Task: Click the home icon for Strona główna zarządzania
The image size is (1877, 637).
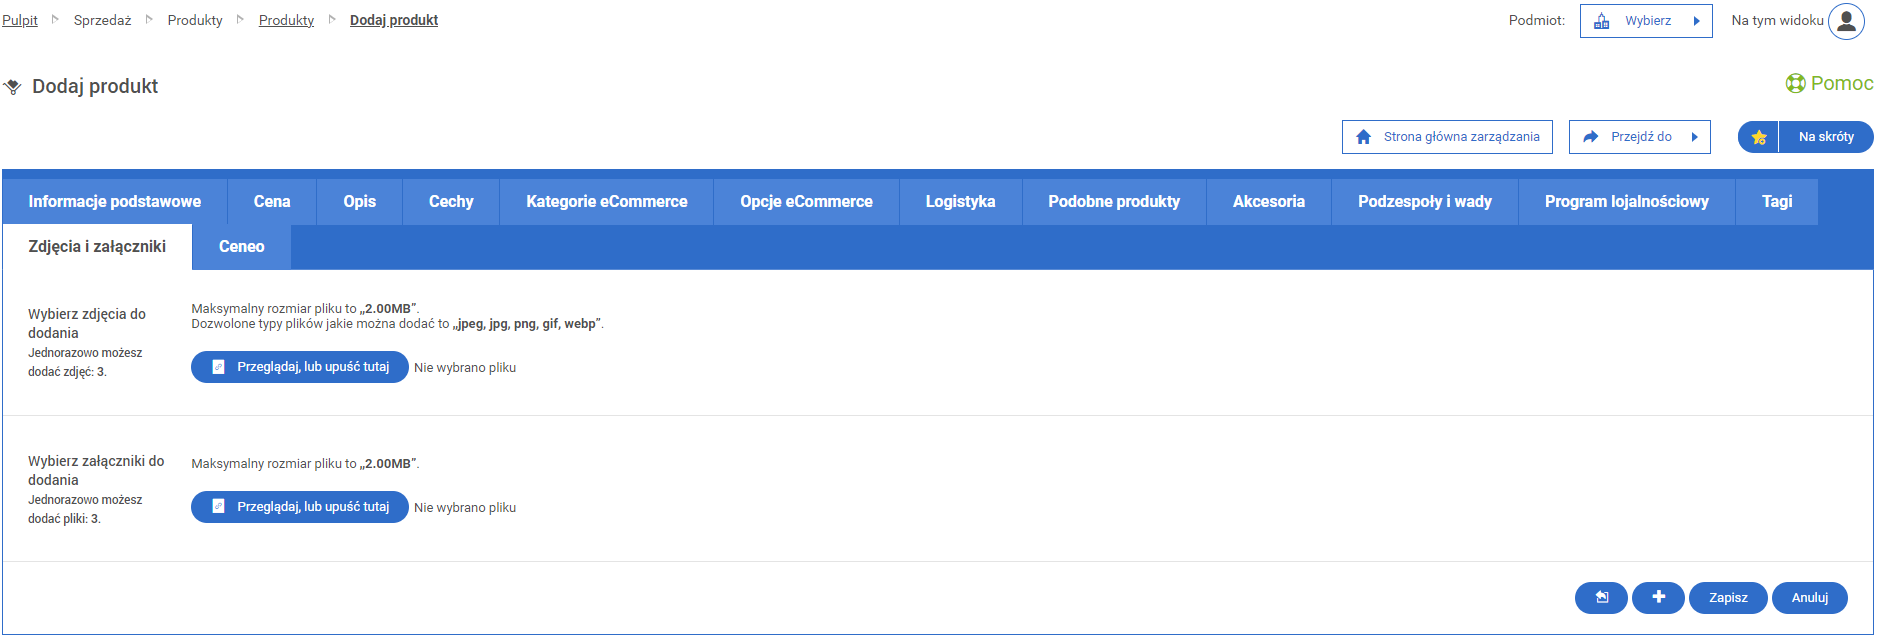Action: click(x=1363, y=137)
